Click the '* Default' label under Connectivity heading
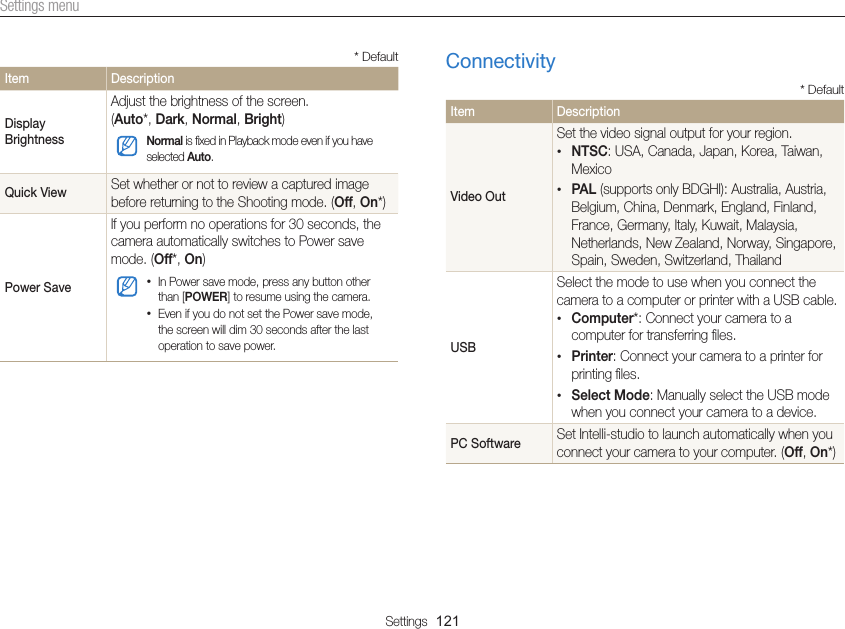This screenshot has height=629, width=845. pyautogui.click(x=822, y=89)
